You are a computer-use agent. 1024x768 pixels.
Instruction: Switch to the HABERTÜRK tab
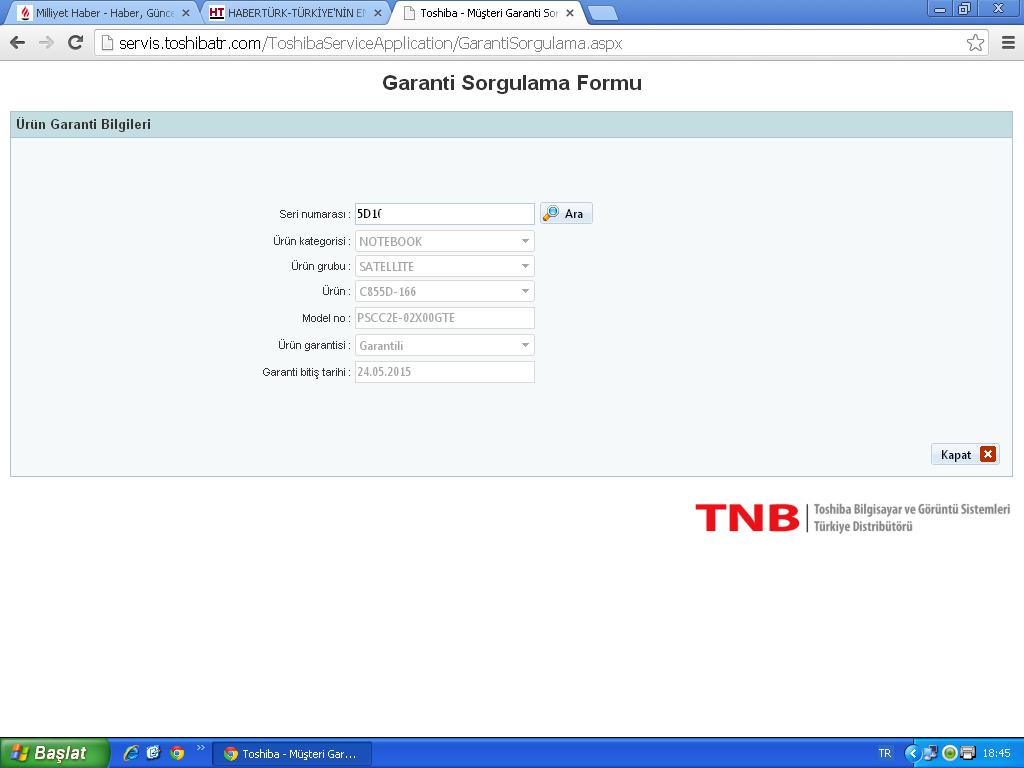pos(296,13)
